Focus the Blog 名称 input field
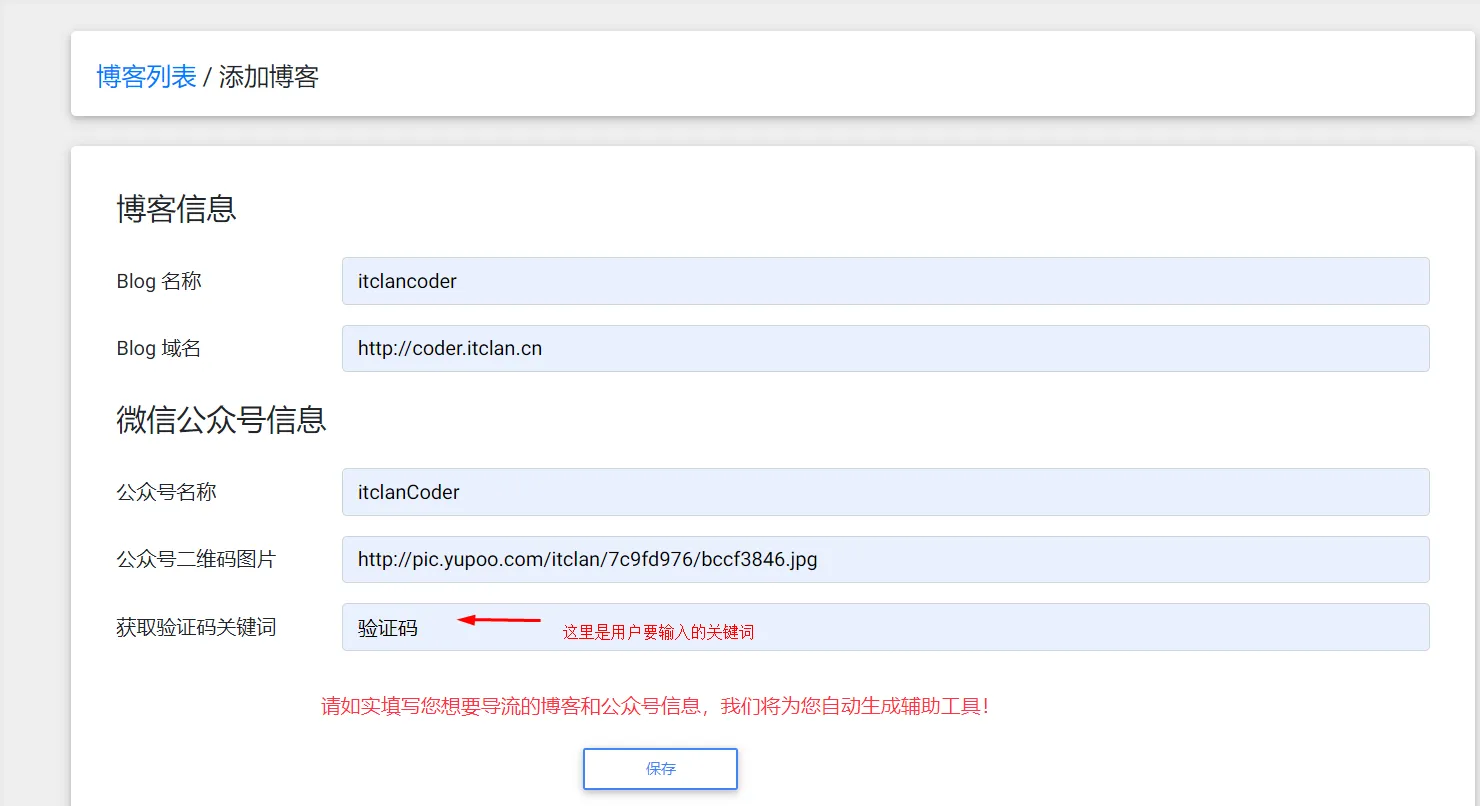The height and width of the screenshot is (806, 1480). [x=885, y=281]
